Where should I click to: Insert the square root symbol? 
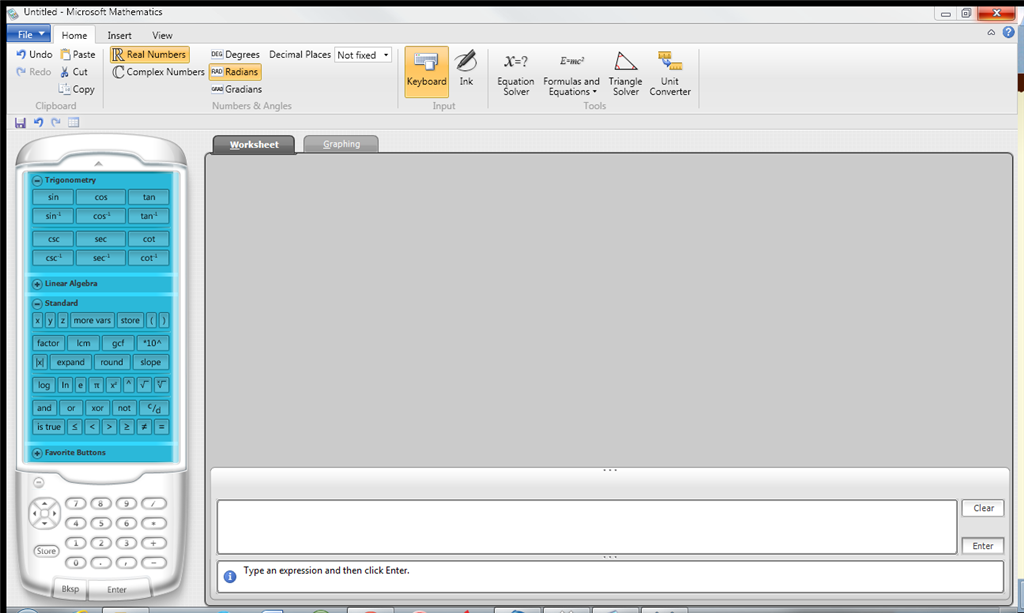(145, 385)
